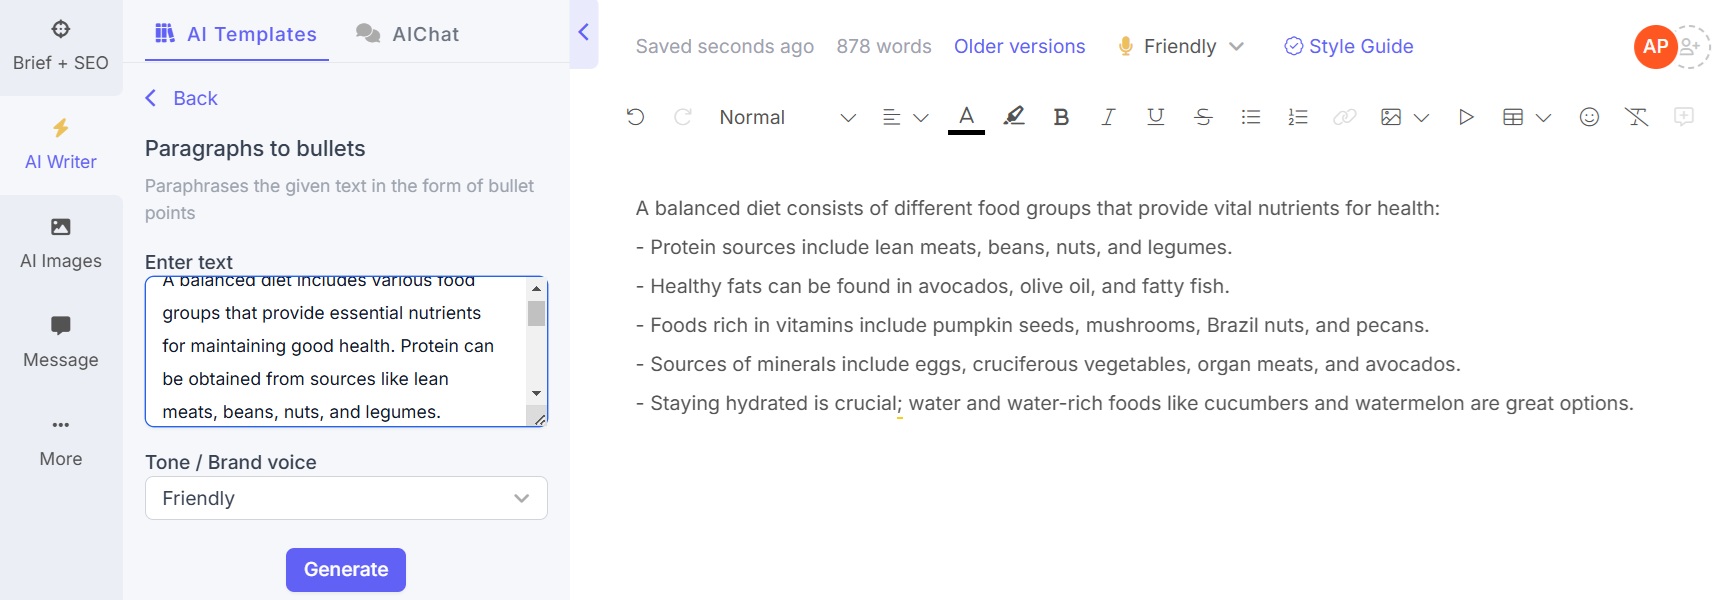
Task: Toggle bulleted list
Action: coord(1250,117)
